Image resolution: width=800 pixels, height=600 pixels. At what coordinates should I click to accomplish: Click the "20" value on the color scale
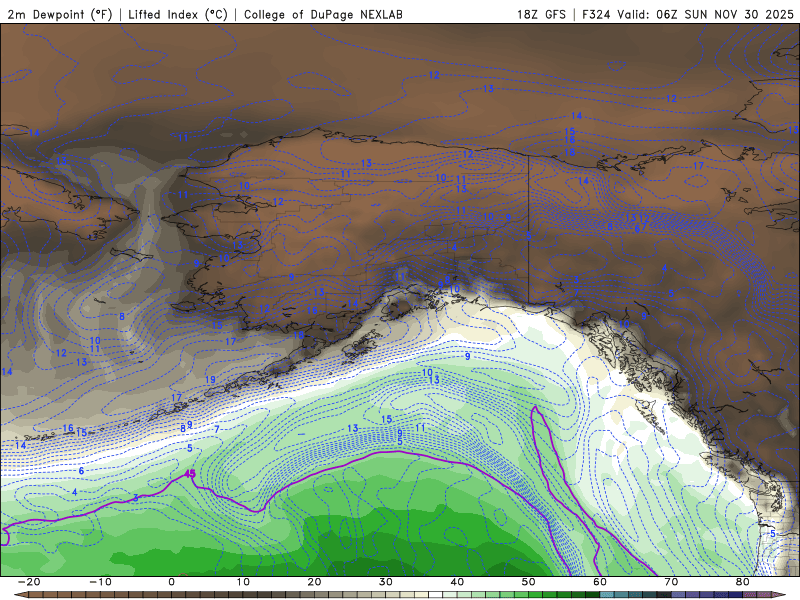314,582
